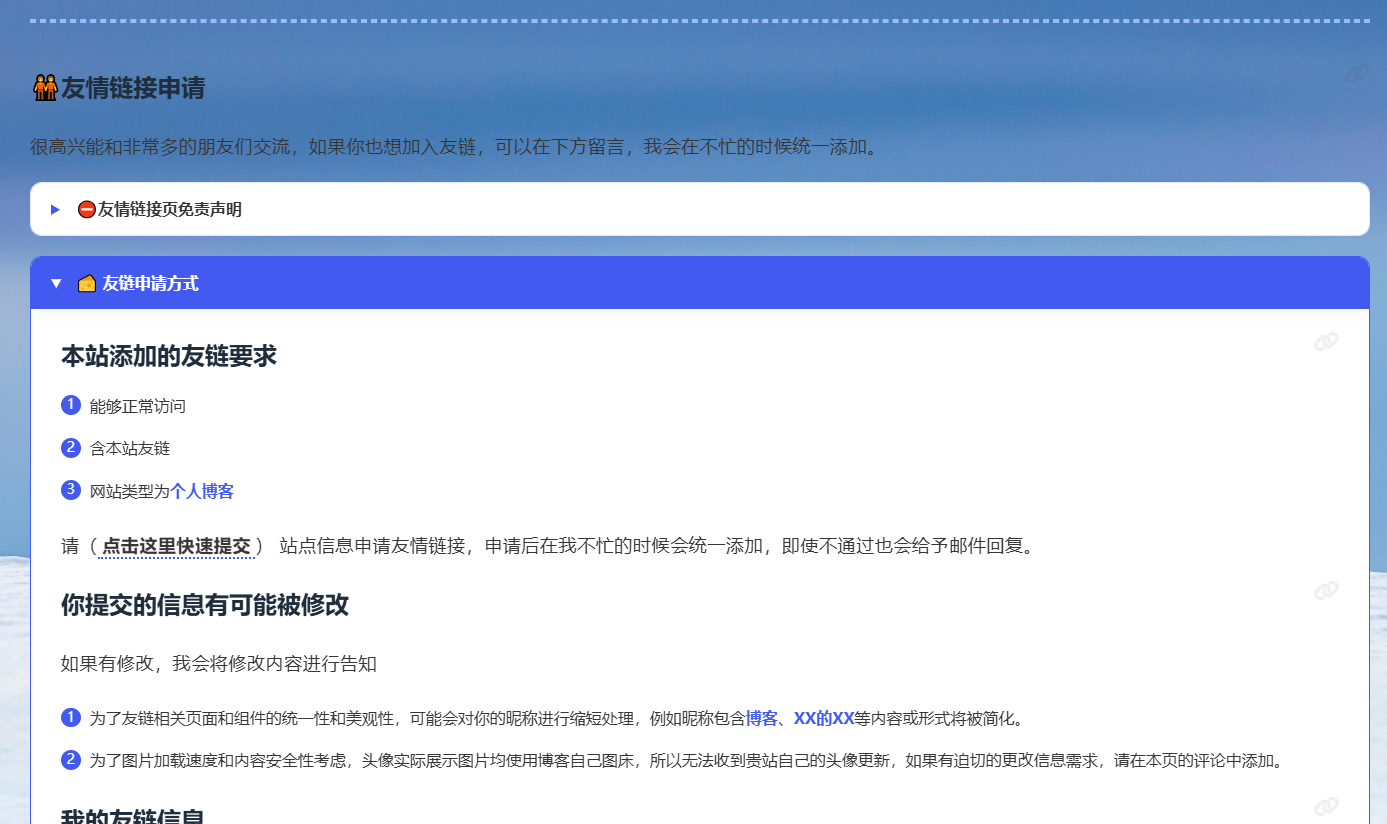Click anchor icon beside 我的友链信息 heading
Screen dimensions: 1387x824
click(x=1326, y=806)
